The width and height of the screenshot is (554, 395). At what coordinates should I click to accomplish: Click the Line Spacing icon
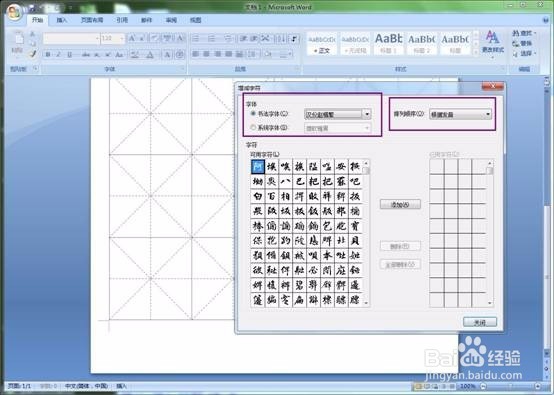(x=253, y=54)
